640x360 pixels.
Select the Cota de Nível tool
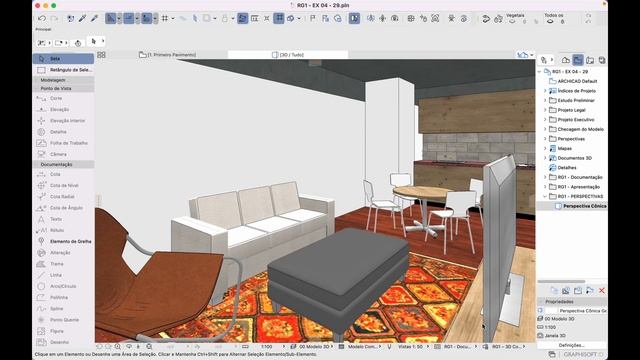63,185
